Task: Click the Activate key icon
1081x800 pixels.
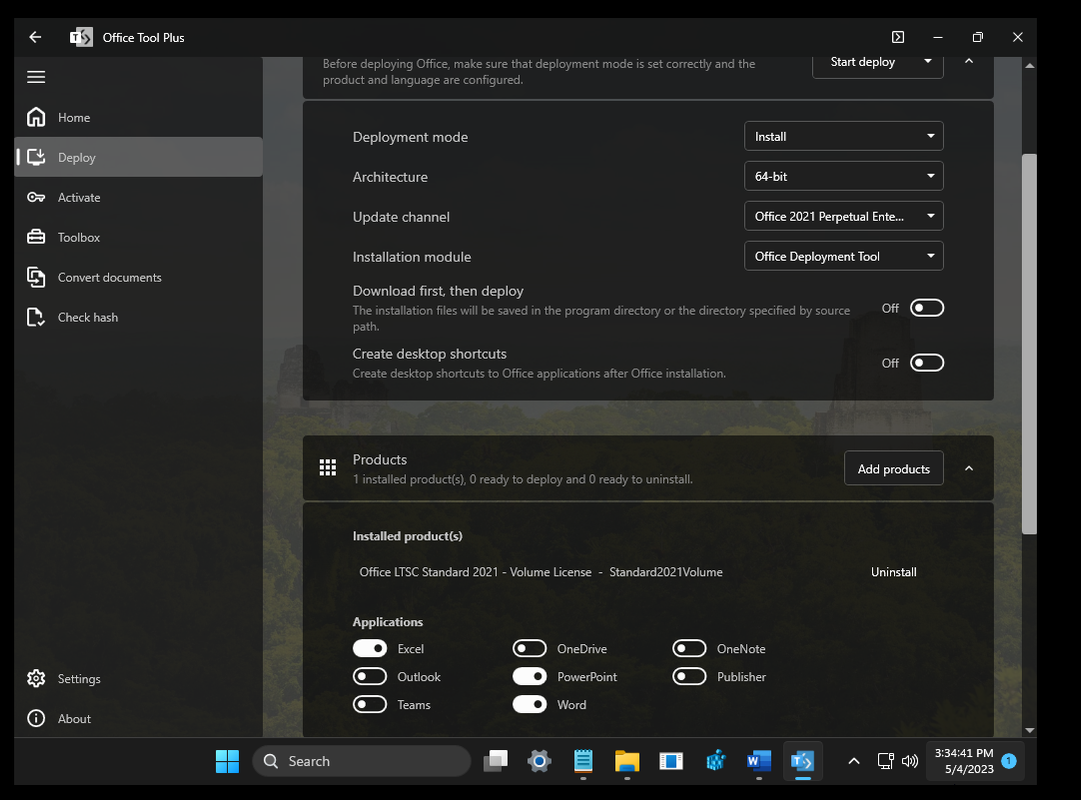Action: [36, 197]
